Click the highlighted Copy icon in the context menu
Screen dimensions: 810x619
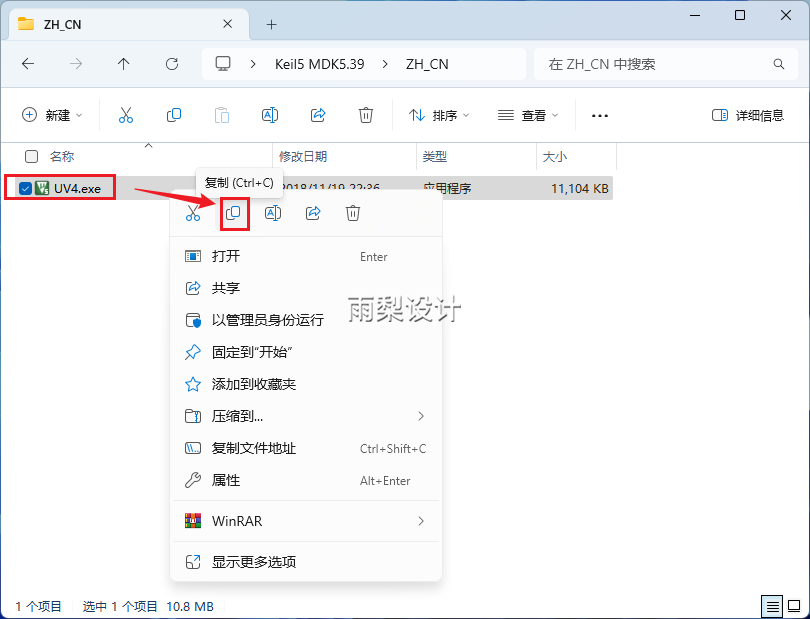232,213
